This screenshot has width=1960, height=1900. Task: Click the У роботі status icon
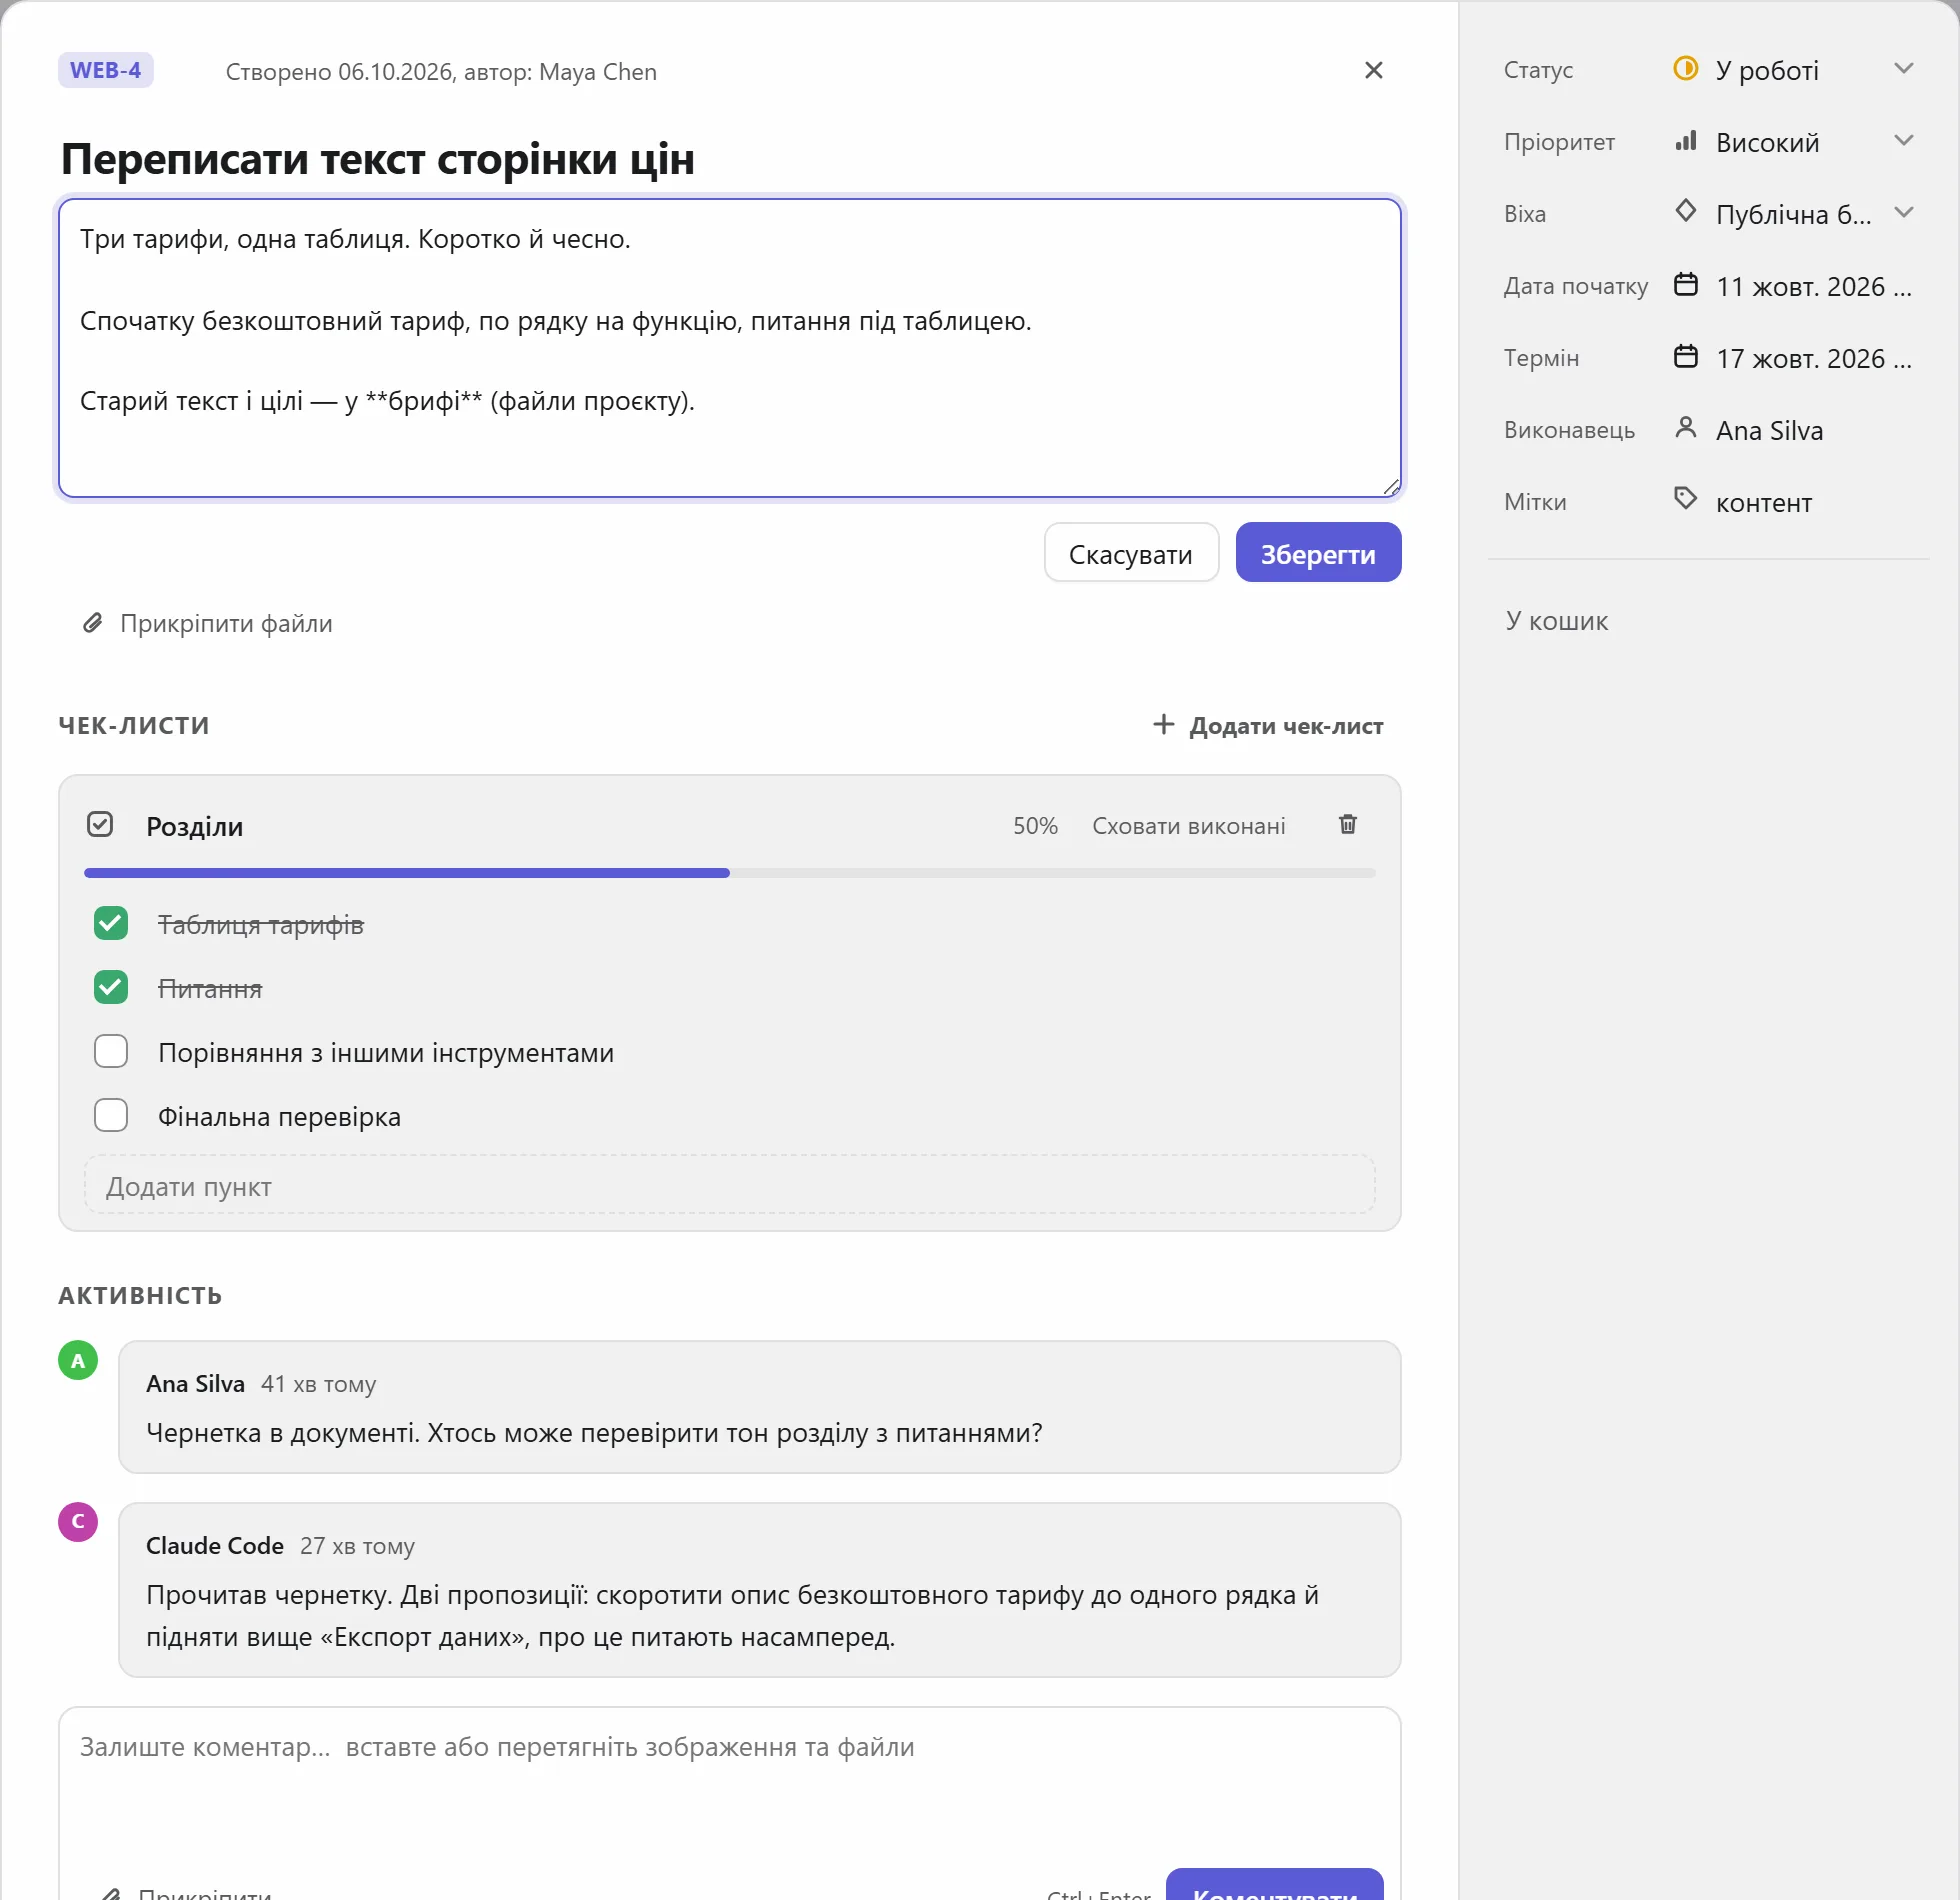coord(1685,68)
